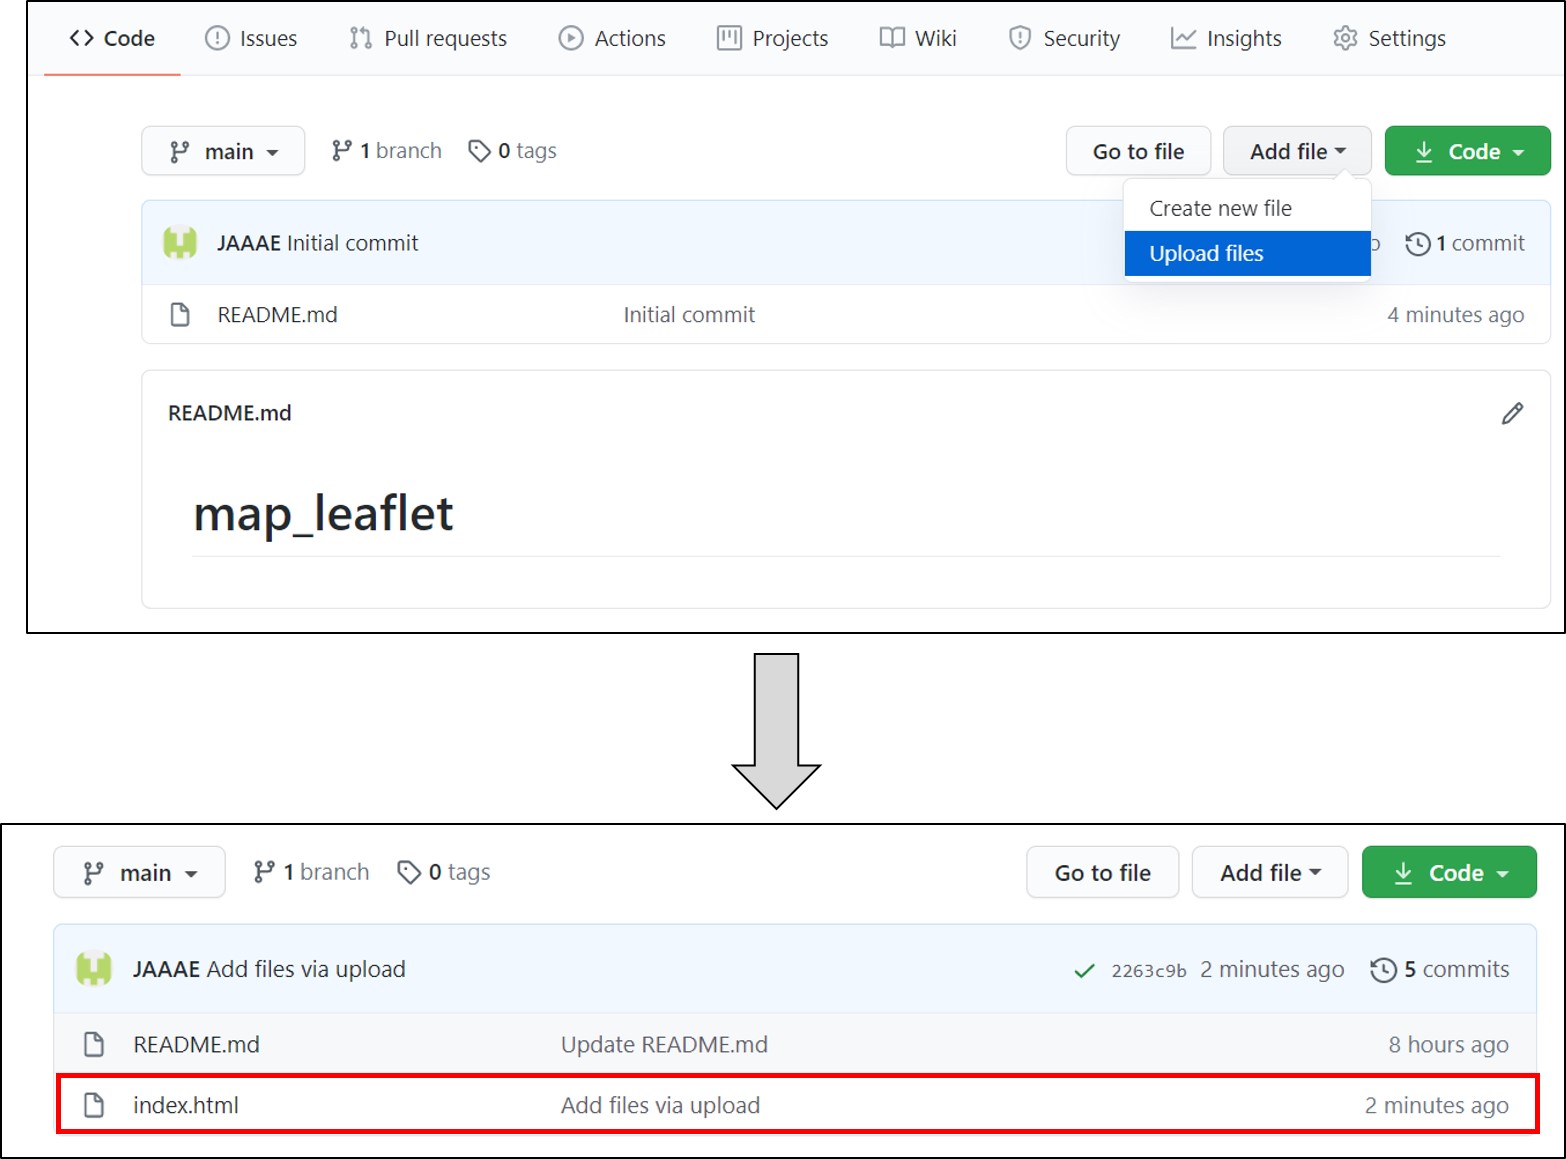Click the 0 tags link in the upper panel

pos(512,151)
